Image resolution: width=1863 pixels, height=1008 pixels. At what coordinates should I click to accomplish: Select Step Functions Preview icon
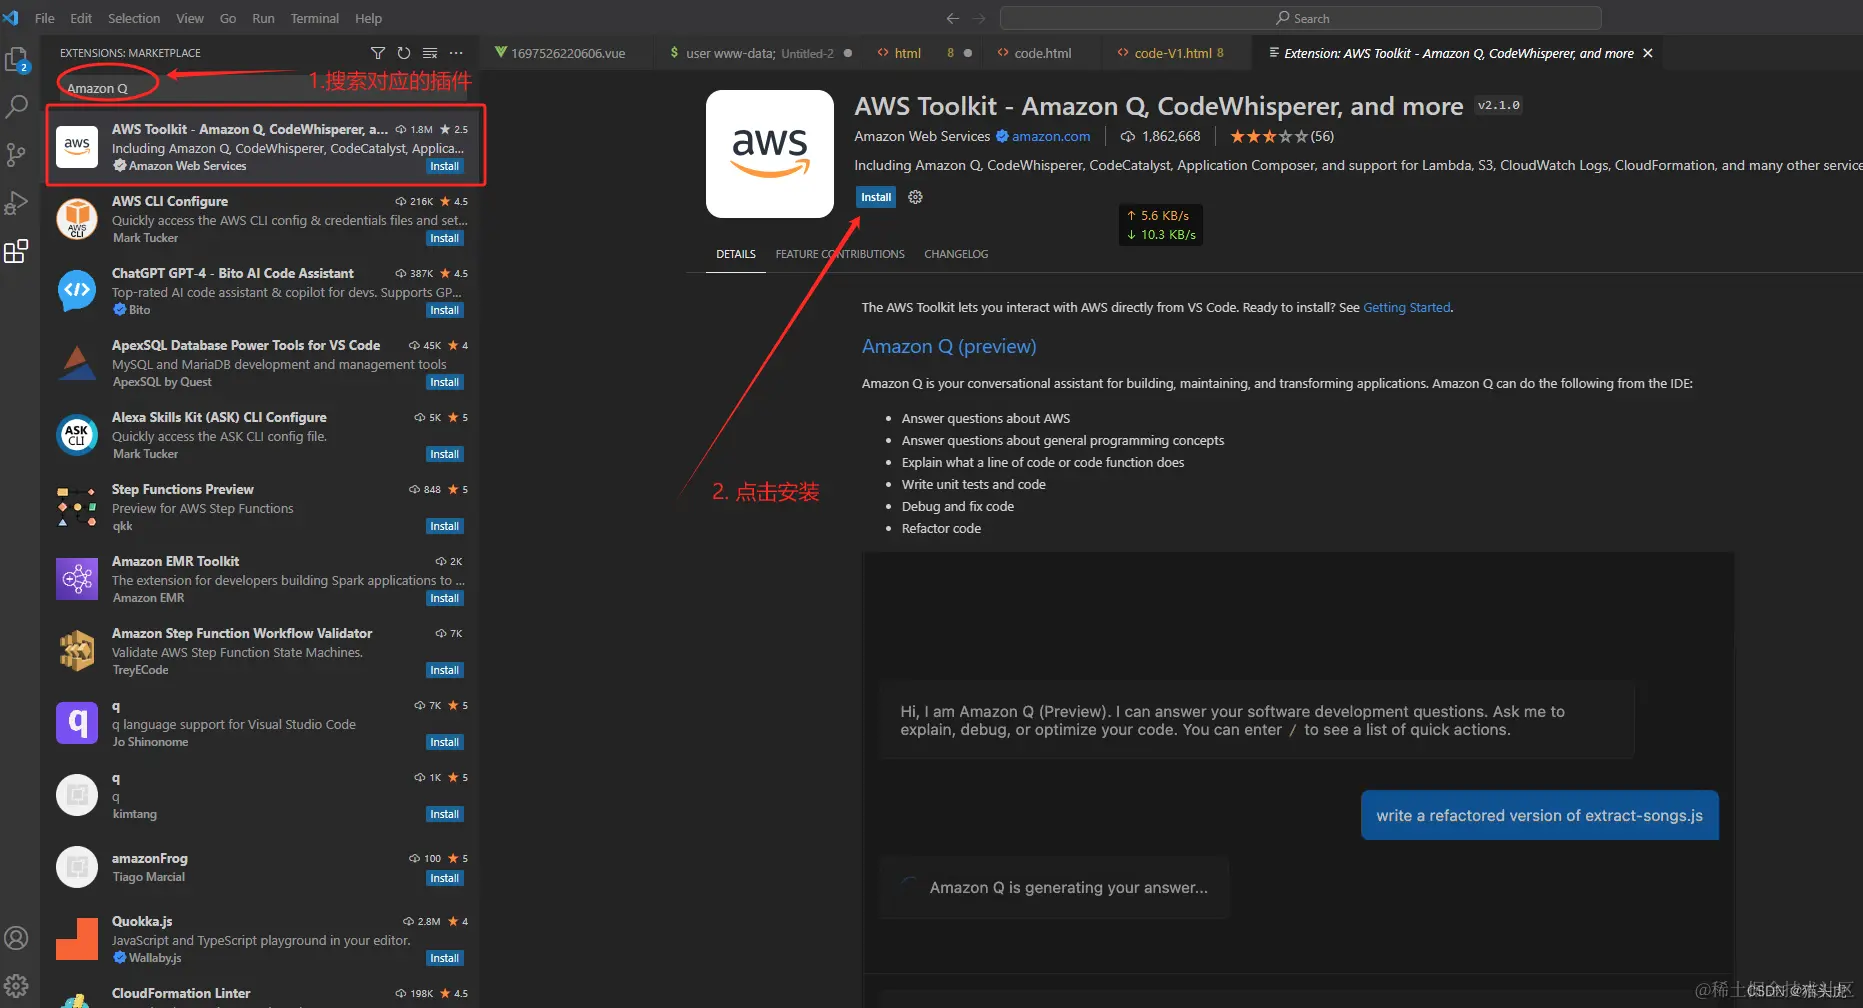[x=77, y=506]
